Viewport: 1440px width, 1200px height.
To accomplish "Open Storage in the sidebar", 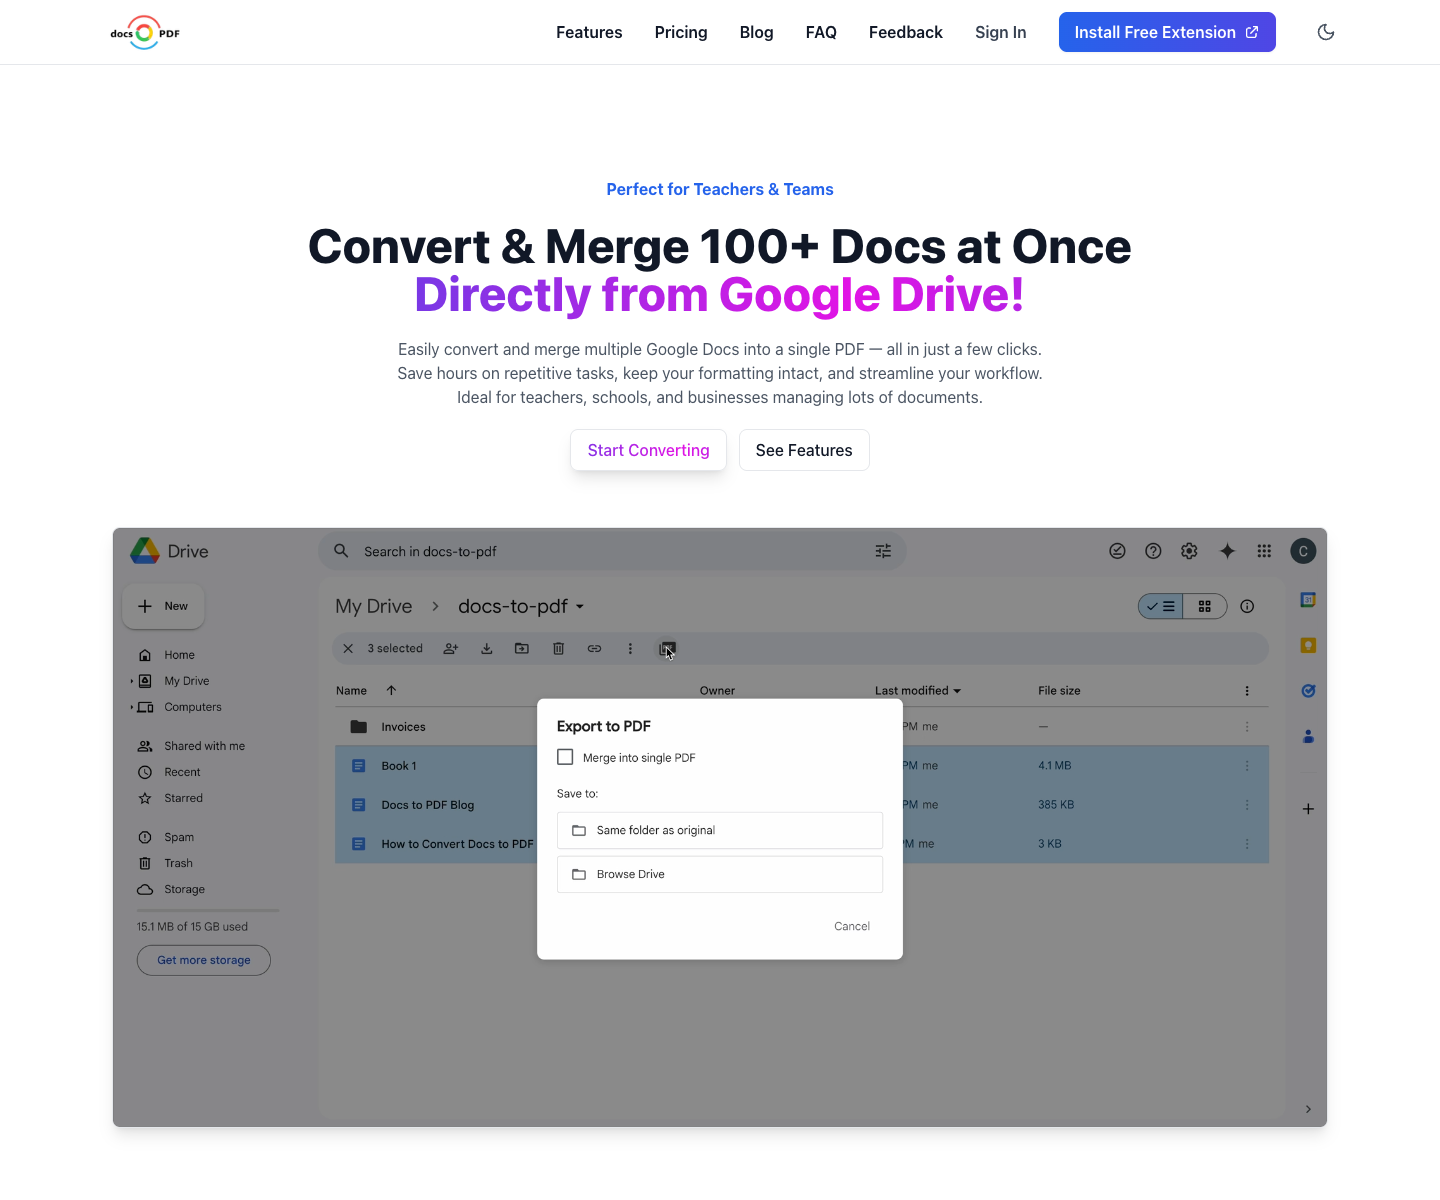I will [184, 889].
